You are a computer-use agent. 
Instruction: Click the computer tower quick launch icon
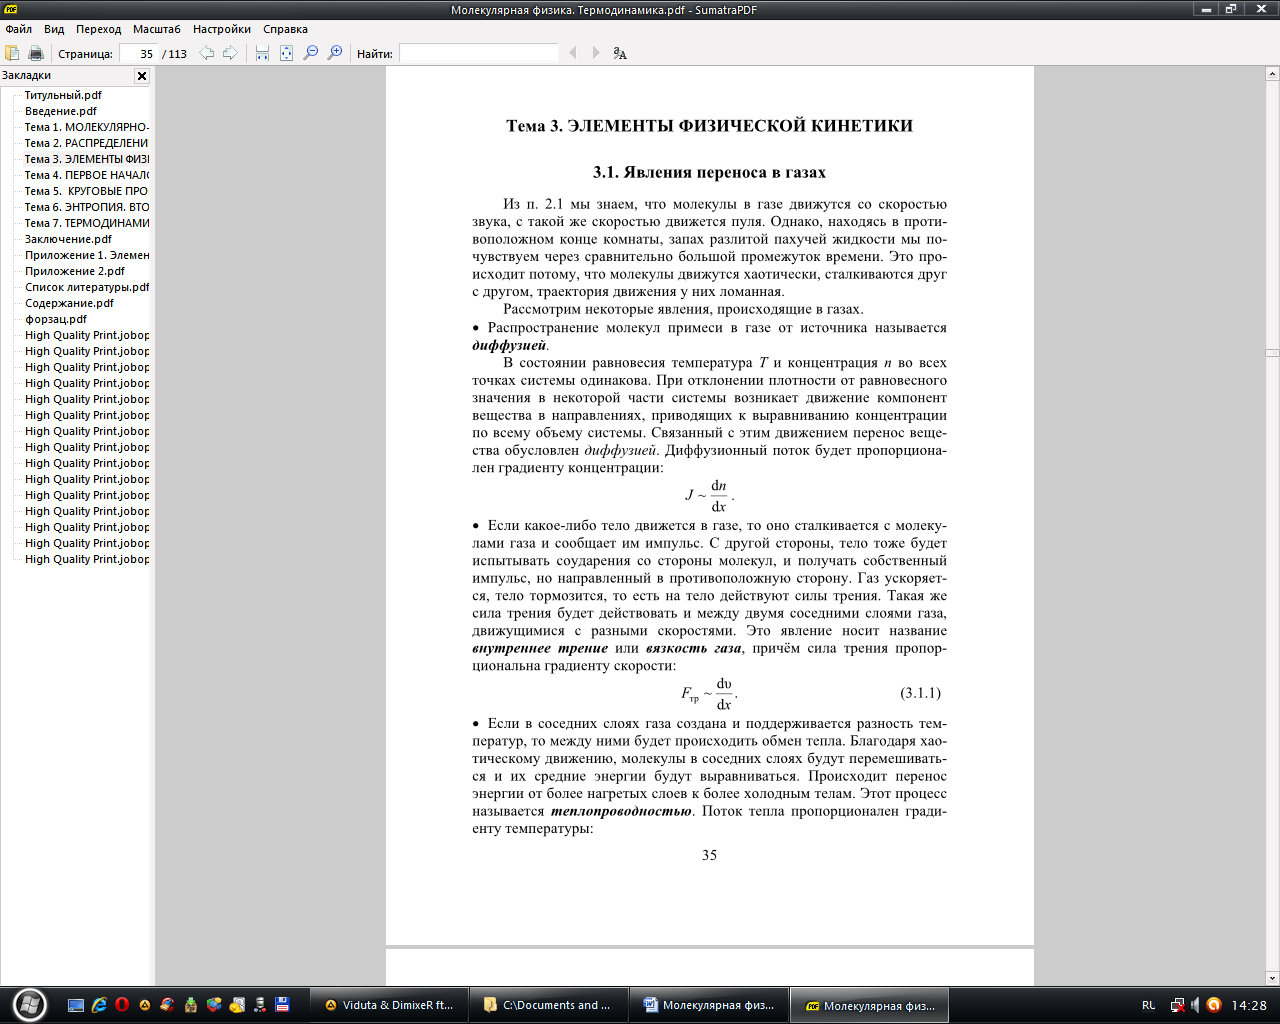tap(260, 1005)
